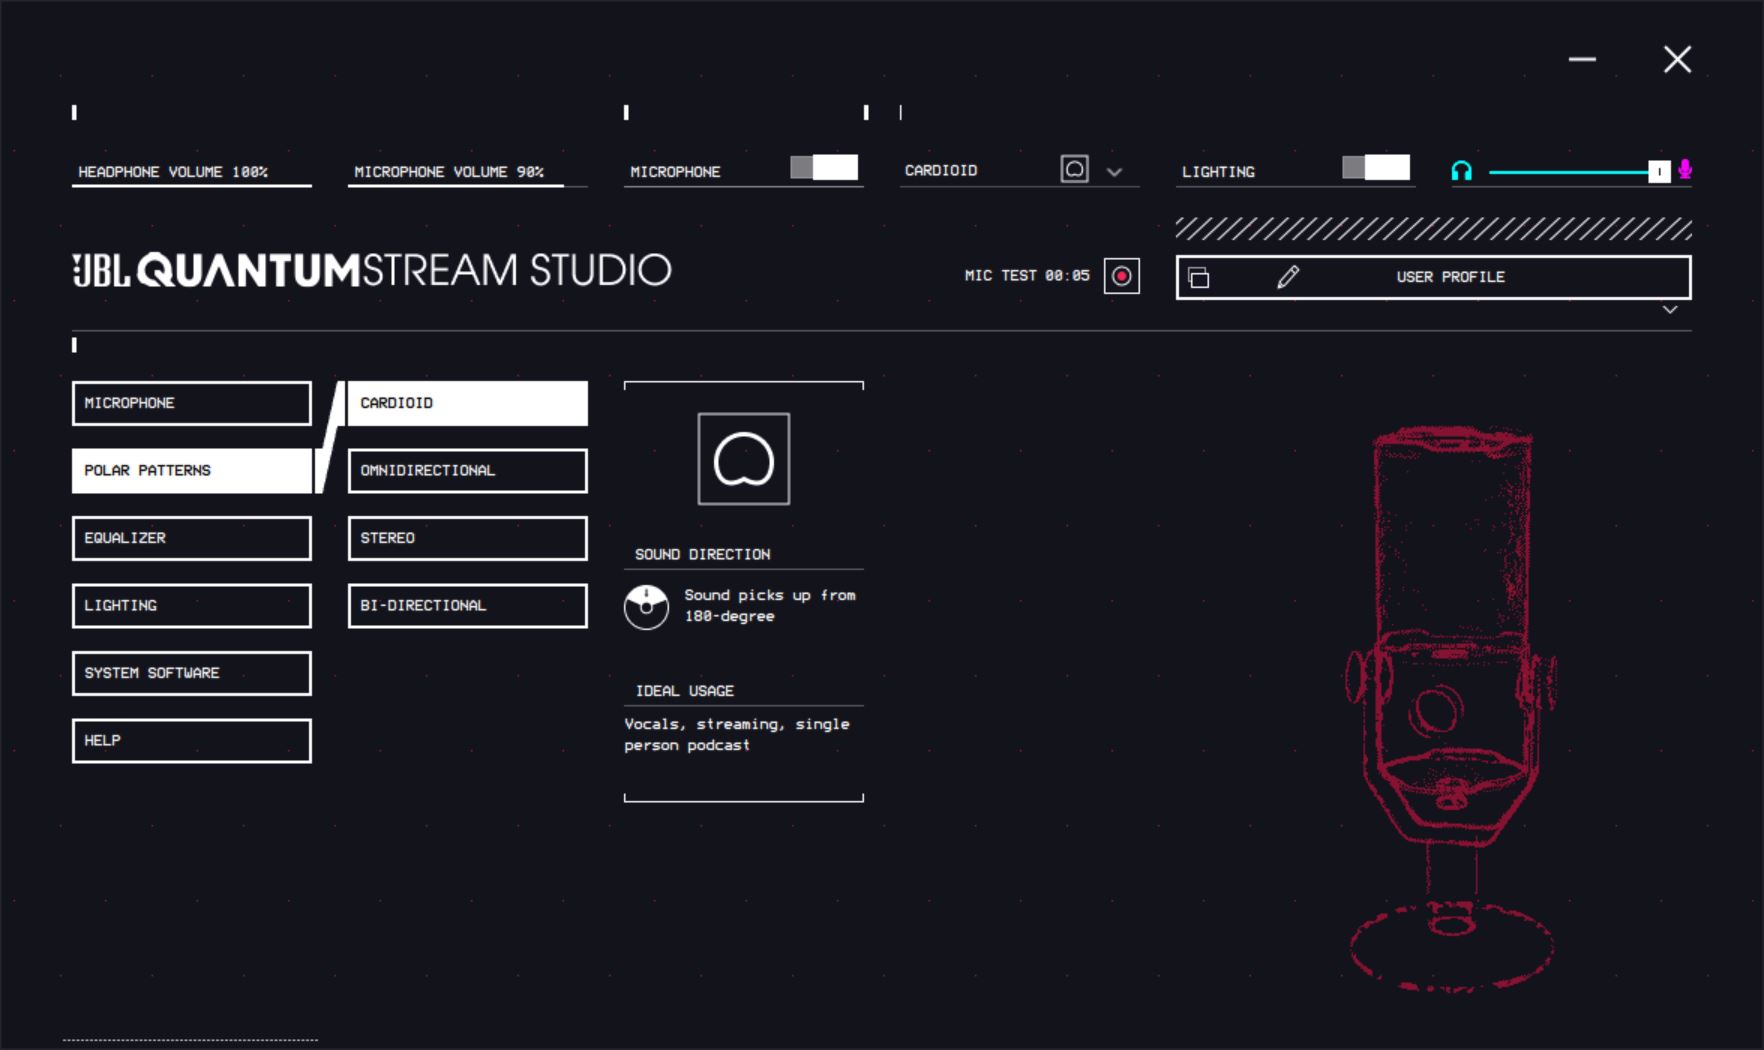Click the JBL Quantum Stream Studio logo
The width and height of the screenshot is (1764, 1050).
(x=372, y=270)
